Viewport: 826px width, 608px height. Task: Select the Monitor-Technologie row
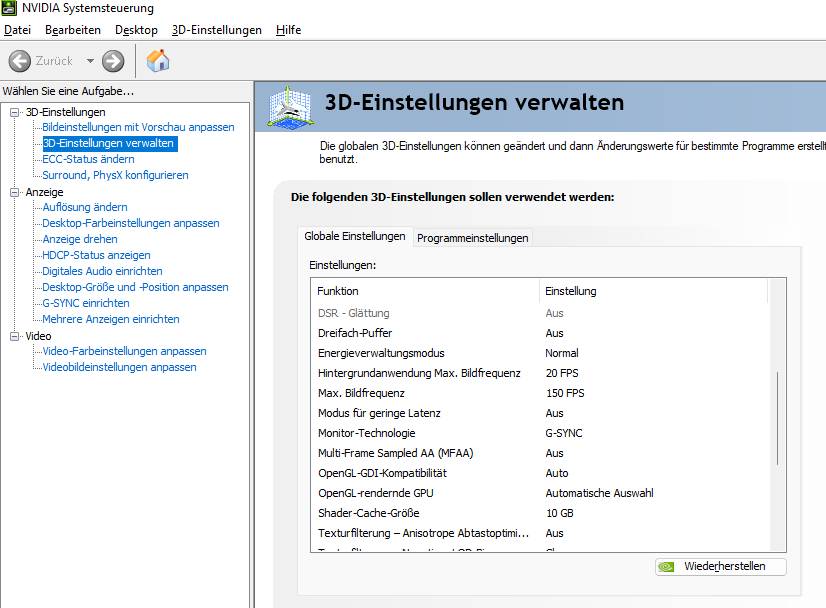point(540,433)
